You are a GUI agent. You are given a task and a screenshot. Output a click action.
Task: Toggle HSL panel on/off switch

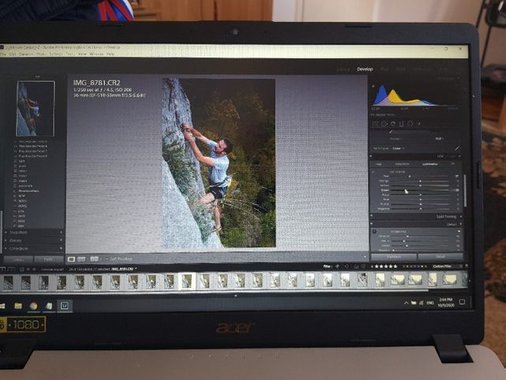click(372, 156)
